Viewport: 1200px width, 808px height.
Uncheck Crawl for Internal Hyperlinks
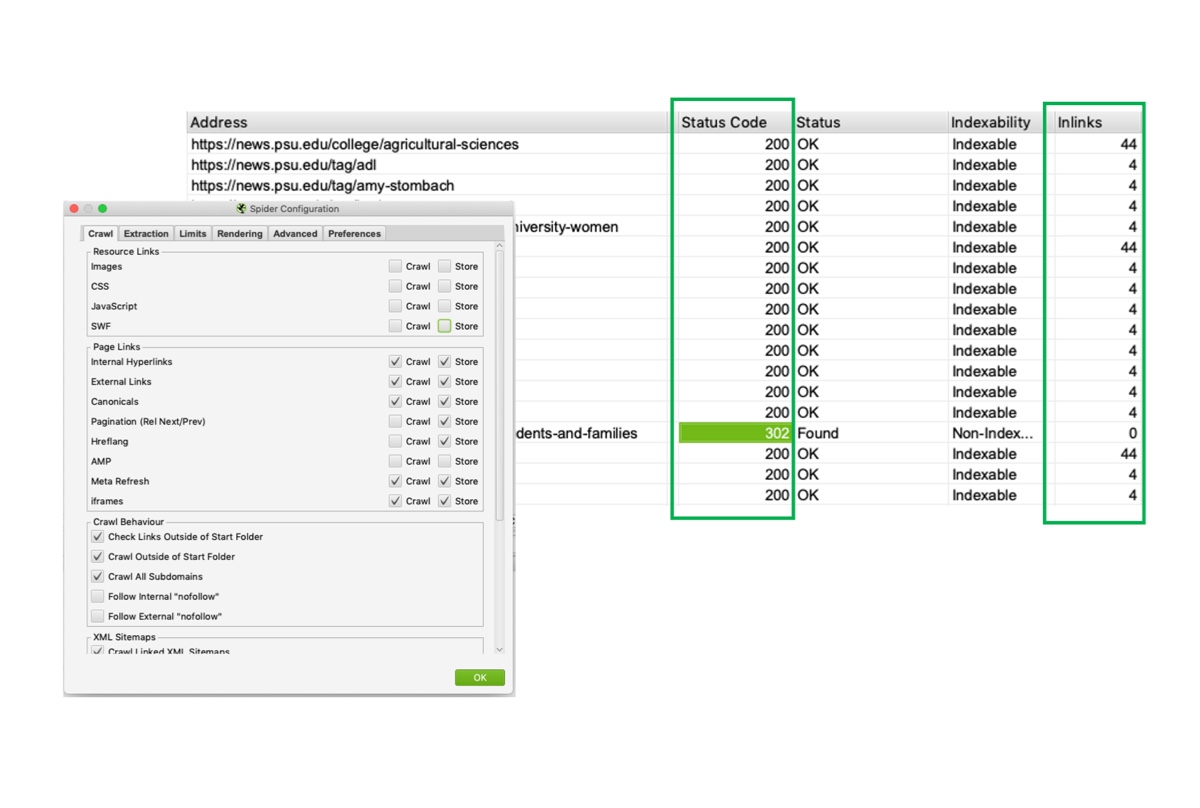coord(396,362)
